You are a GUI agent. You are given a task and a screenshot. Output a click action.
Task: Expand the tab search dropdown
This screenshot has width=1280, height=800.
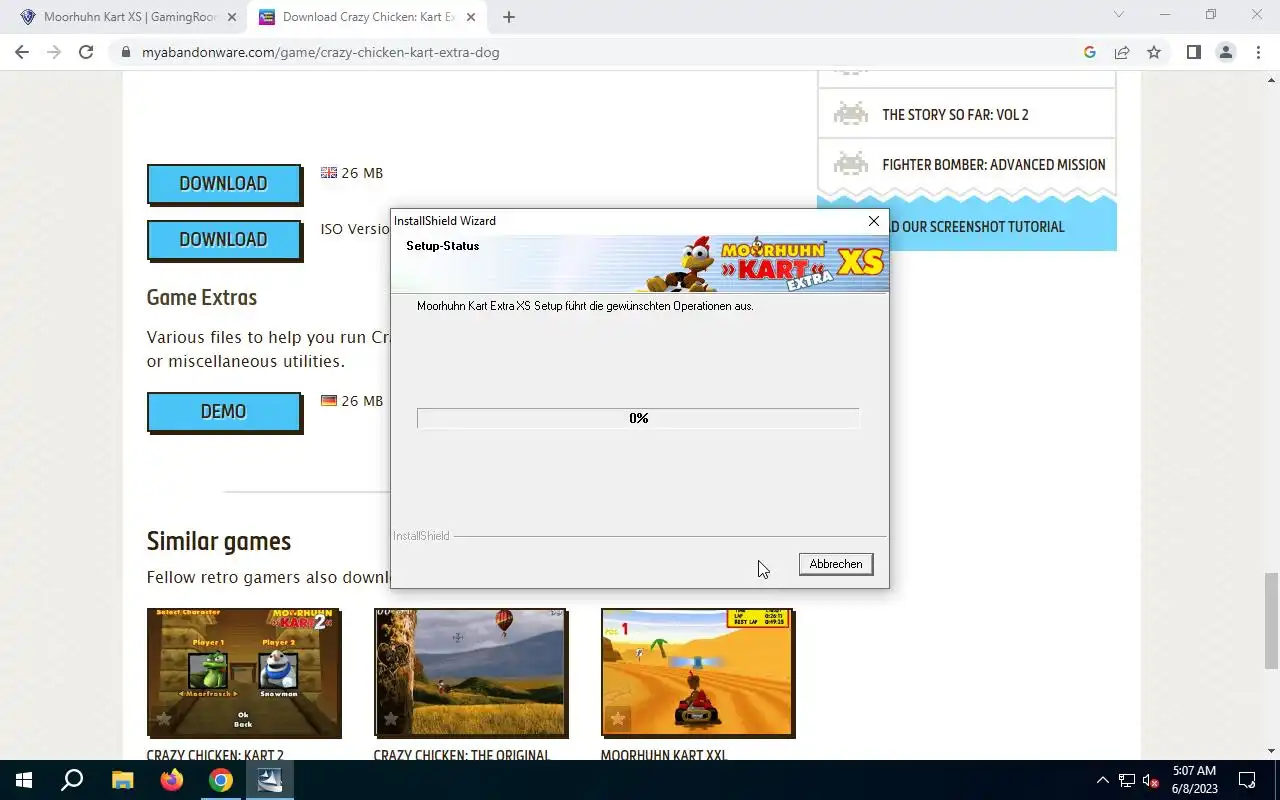pyautogui.click(x=1119, y=15)
